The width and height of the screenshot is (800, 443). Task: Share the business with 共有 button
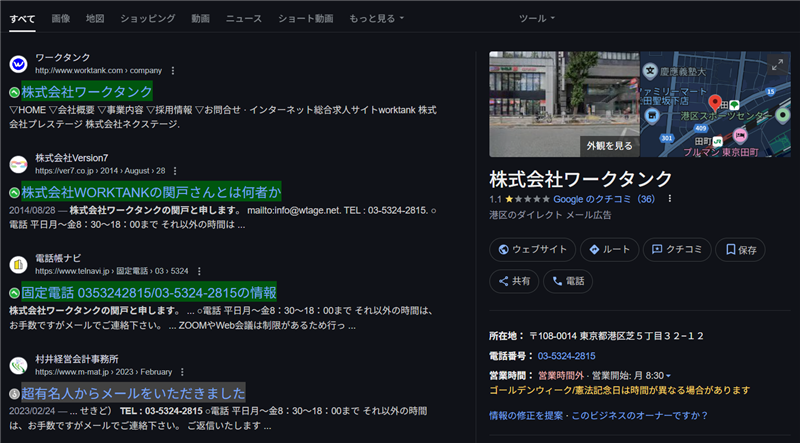(x=514, y=281)
